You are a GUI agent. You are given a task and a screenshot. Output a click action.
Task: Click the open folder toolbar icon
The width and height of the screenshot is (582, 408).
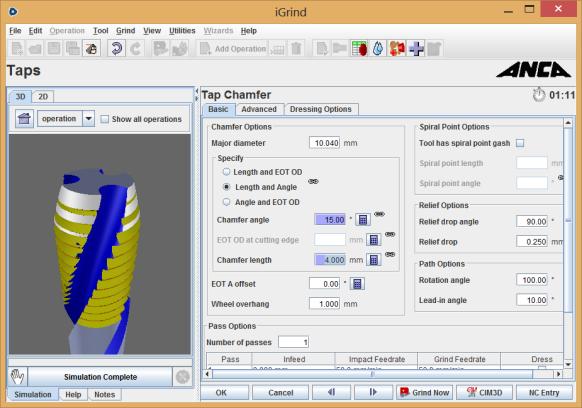pos(35,49)
